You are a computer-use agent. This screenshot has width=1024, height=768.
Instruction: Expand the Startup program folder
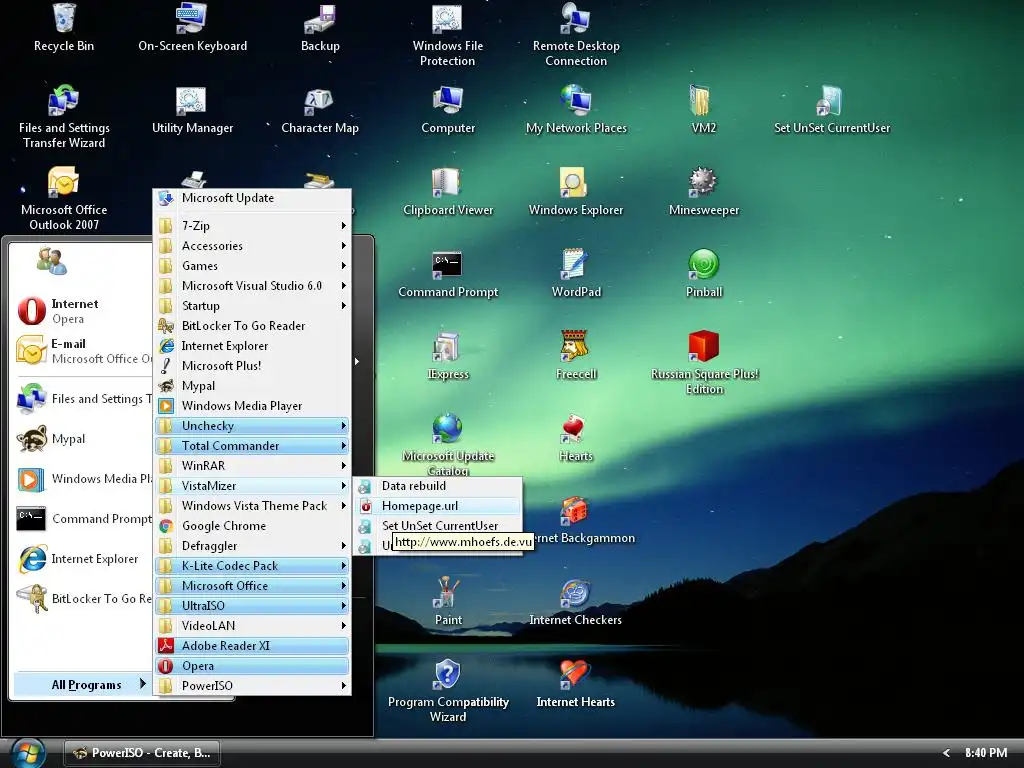252,306
